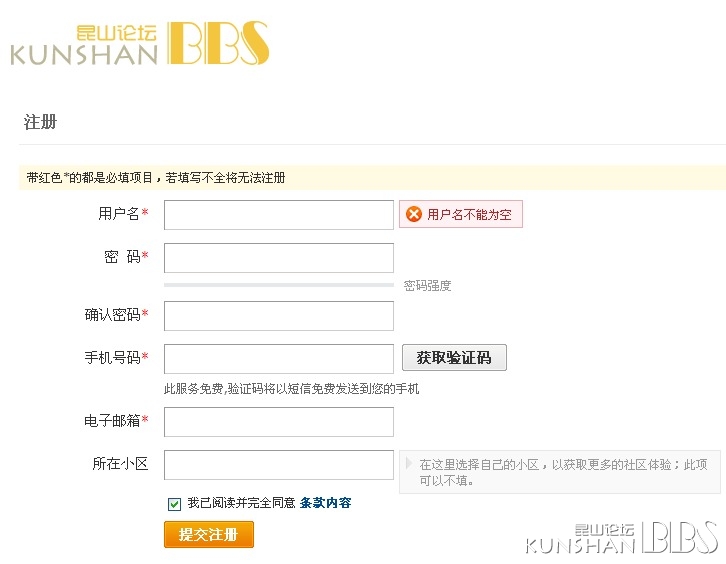Click the SMS verification free service note

(291, 389)
